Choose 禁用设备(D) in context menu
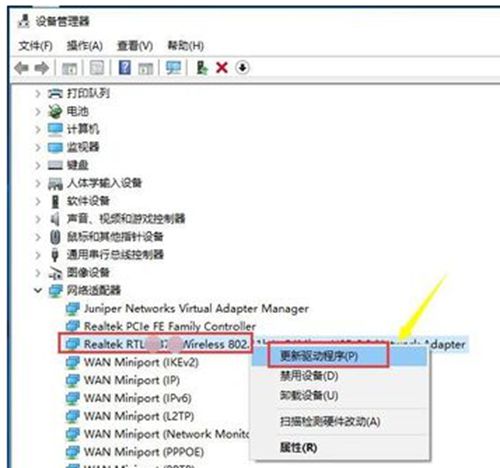This screenshot has height=468, width=500. [309, 376]
